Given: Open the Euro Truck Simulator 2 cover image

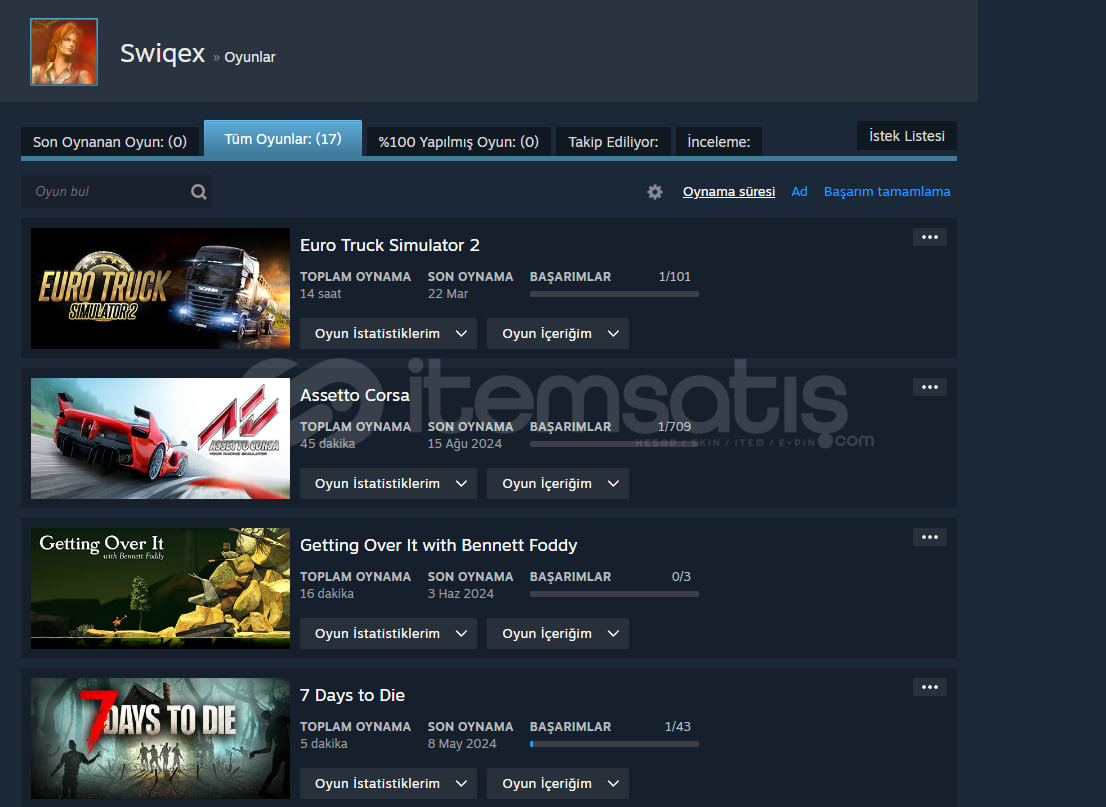Looking at the screenshot, I should tap(160, 289).
